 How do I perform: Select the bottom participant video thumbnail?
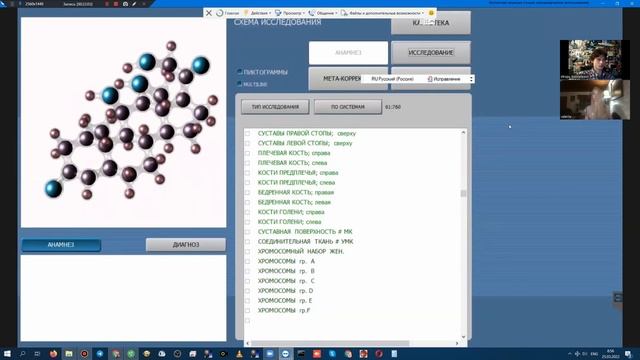(x=594, y=100)
